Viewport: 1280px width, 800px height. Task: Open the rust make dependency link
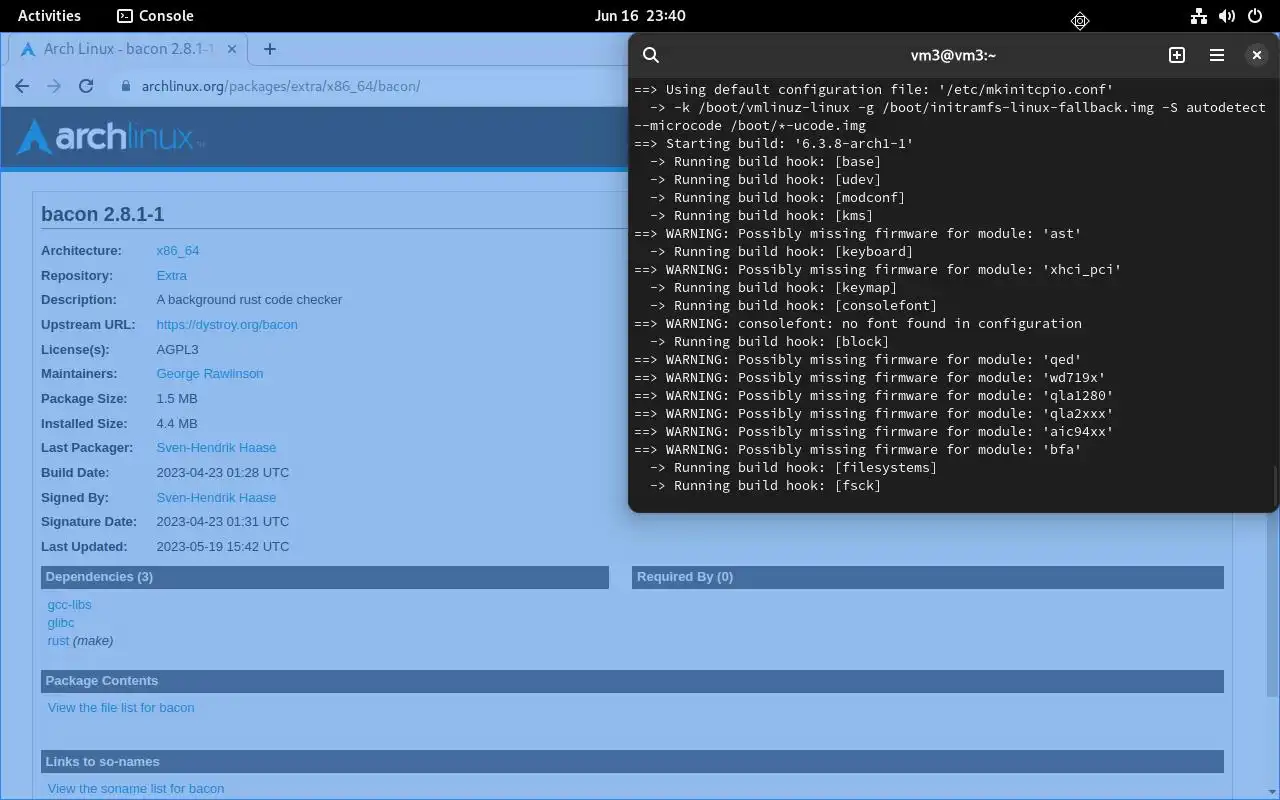(58, 640)
